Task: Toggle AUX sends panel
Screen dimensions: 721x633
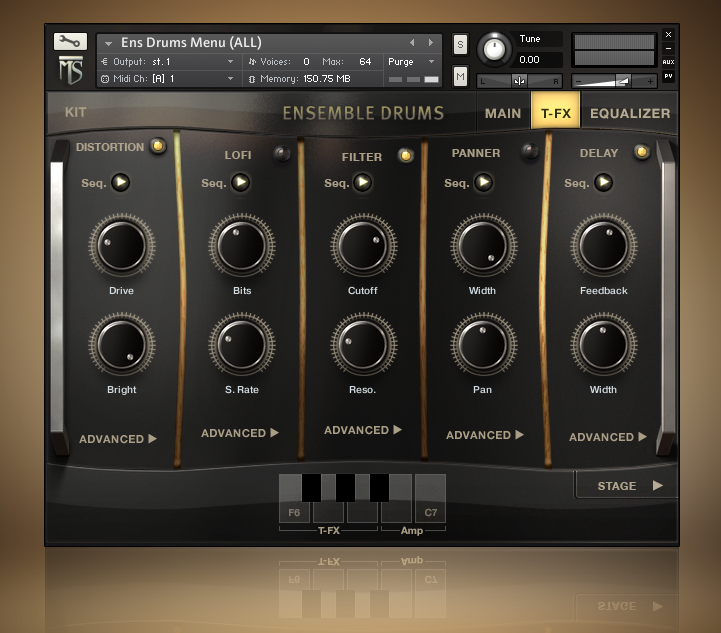Action: coord(668,62)
